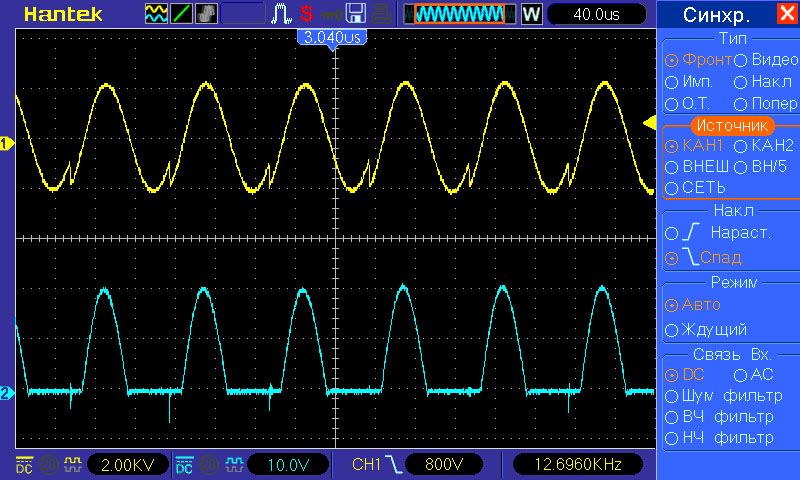Choose ВНЕШ external trigger source
Image resolution: width=800 pixels, height=480 pixels.
(x=697, y=167)
